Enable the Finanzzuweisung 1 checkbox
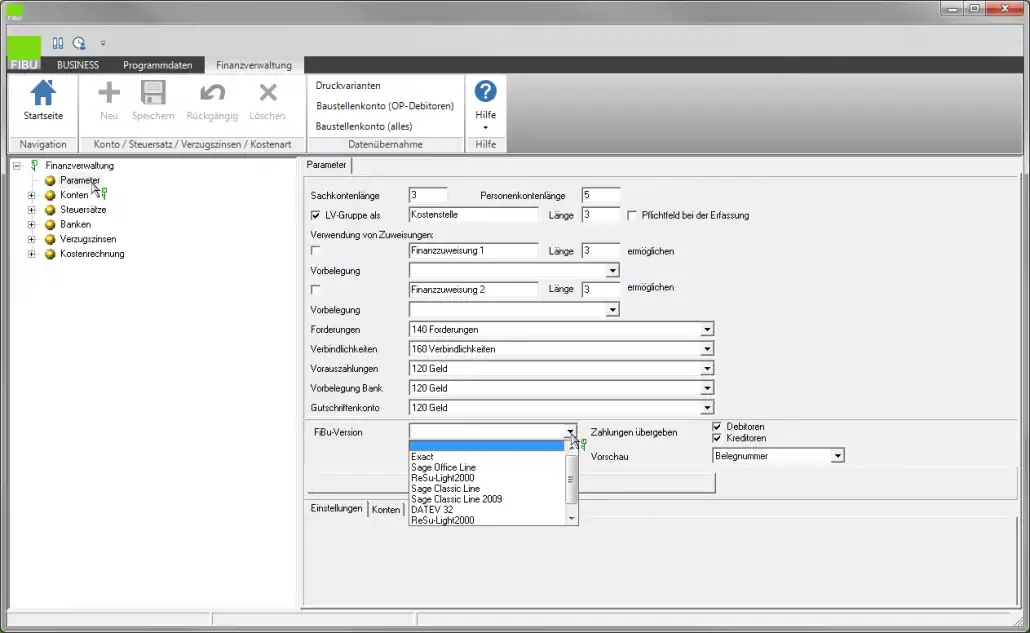The height and width of the screenshot is (633, 1030). (x=315, y=250)
